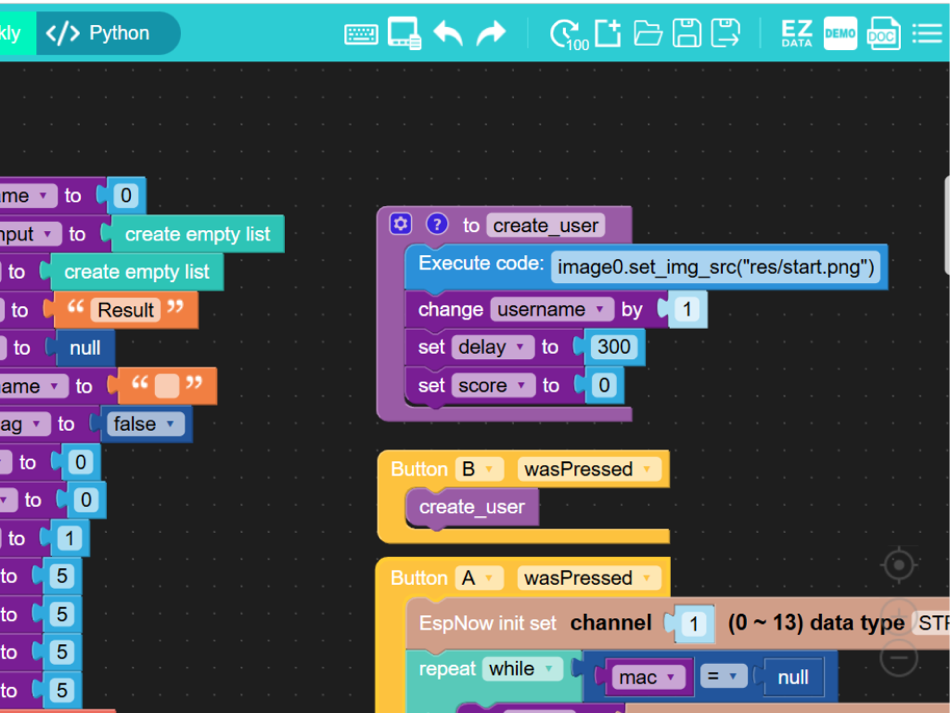Undo the last block change
The width and height of the screenshot is (950, 713).
(448, 33)
